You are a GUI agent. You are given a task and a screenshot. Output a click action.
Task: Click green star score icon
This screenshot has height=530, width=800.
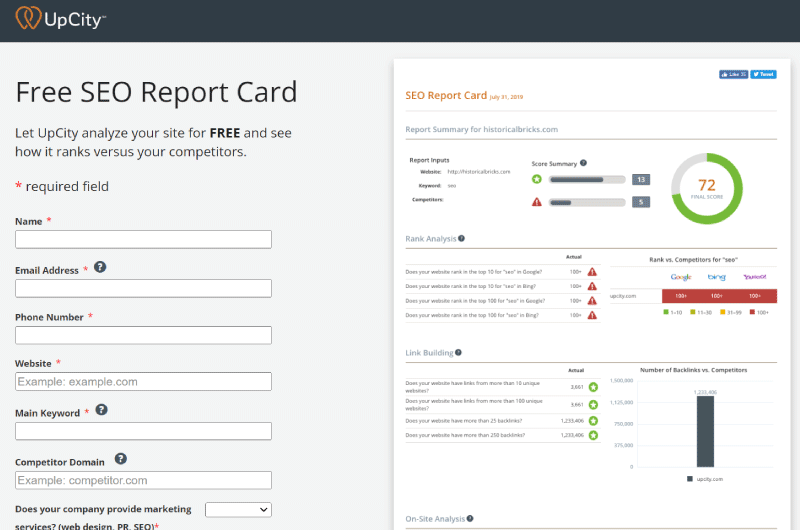pyautogui.click(x=537, y=179)
